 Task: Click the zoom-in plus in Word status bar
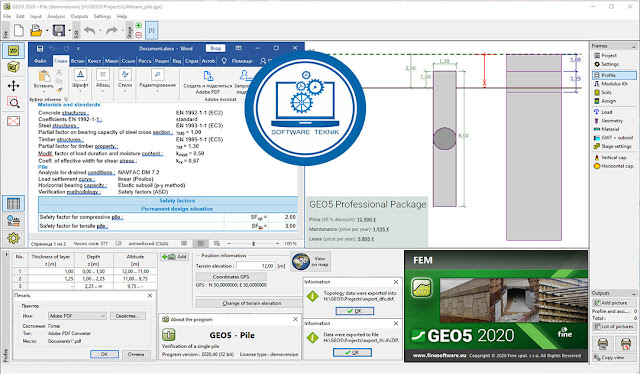278,244
